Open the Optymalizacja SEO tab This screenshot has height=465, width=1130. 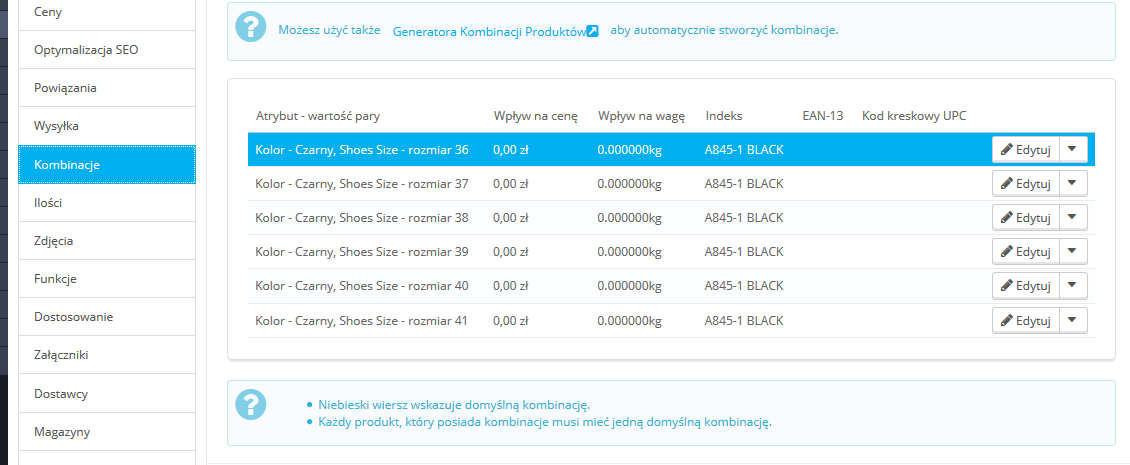(106, 49)
